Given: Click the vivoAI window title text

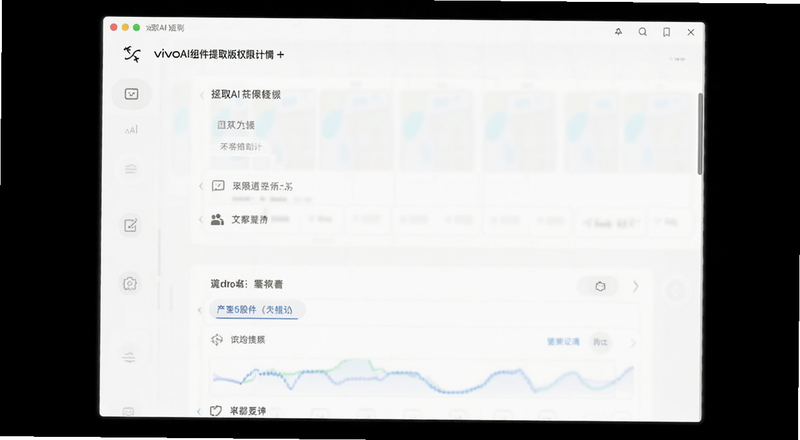Looking at the screenshot, I should point(214,55).
